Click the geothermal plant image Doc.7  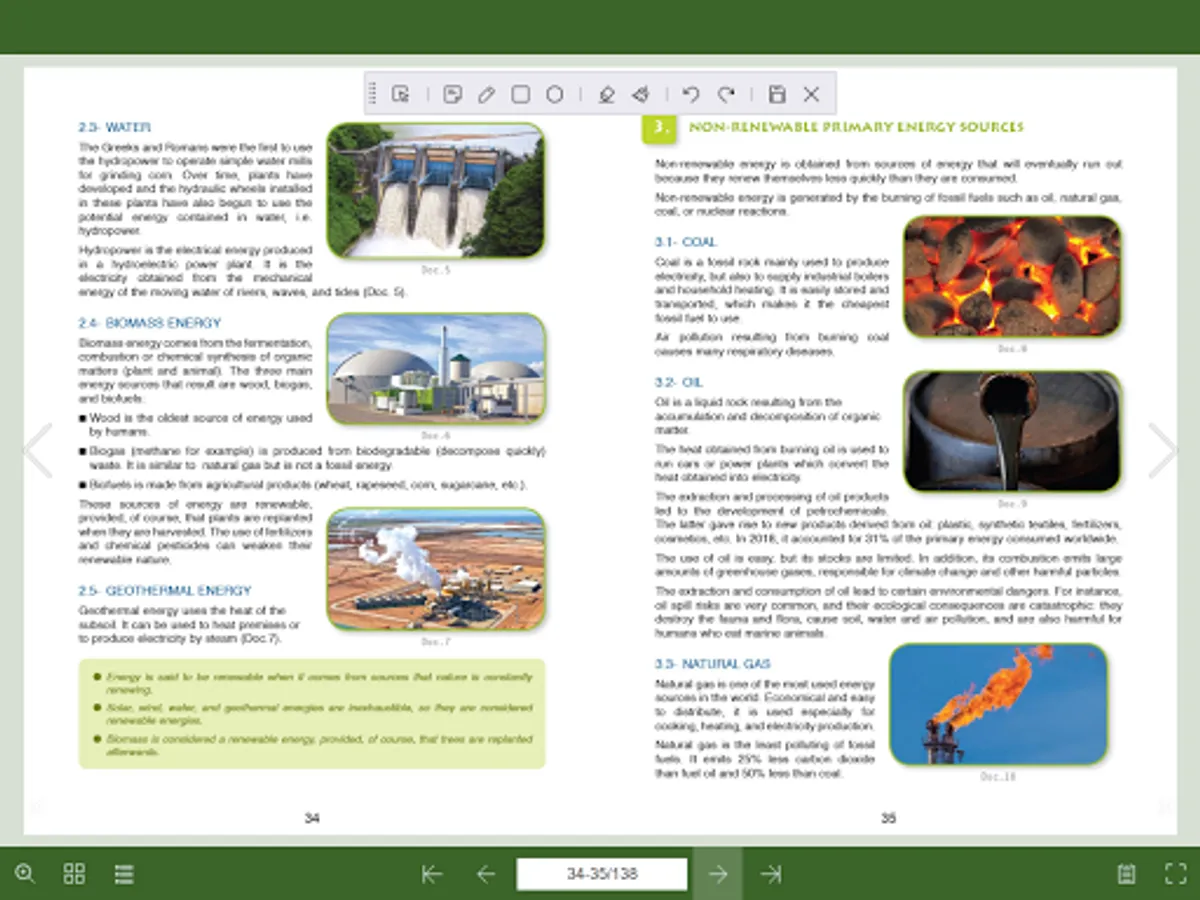pos(436,569)
